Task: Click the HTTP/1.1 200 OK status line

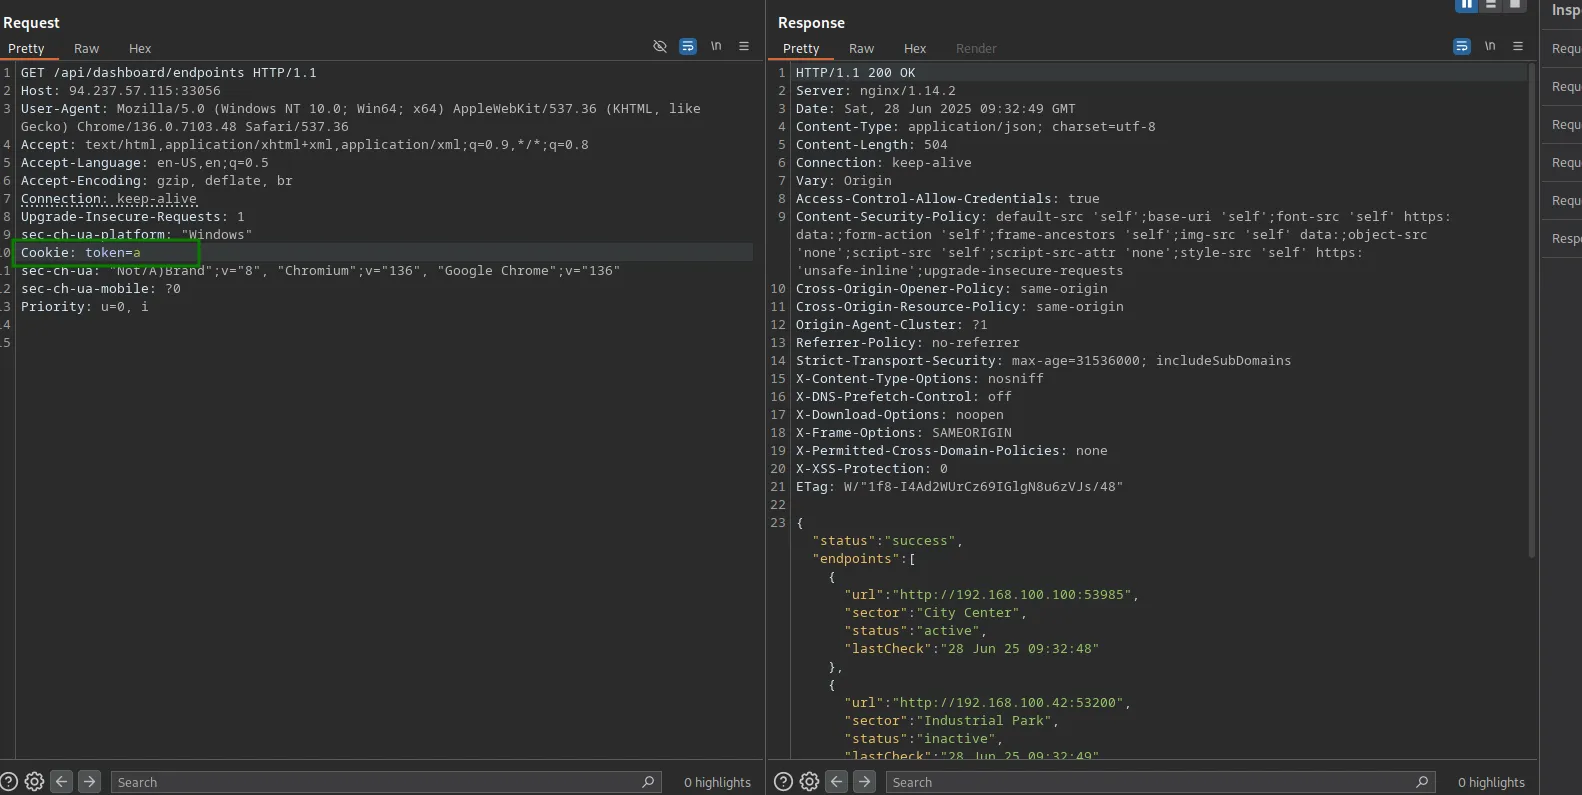Action: [x=855, y=73]
